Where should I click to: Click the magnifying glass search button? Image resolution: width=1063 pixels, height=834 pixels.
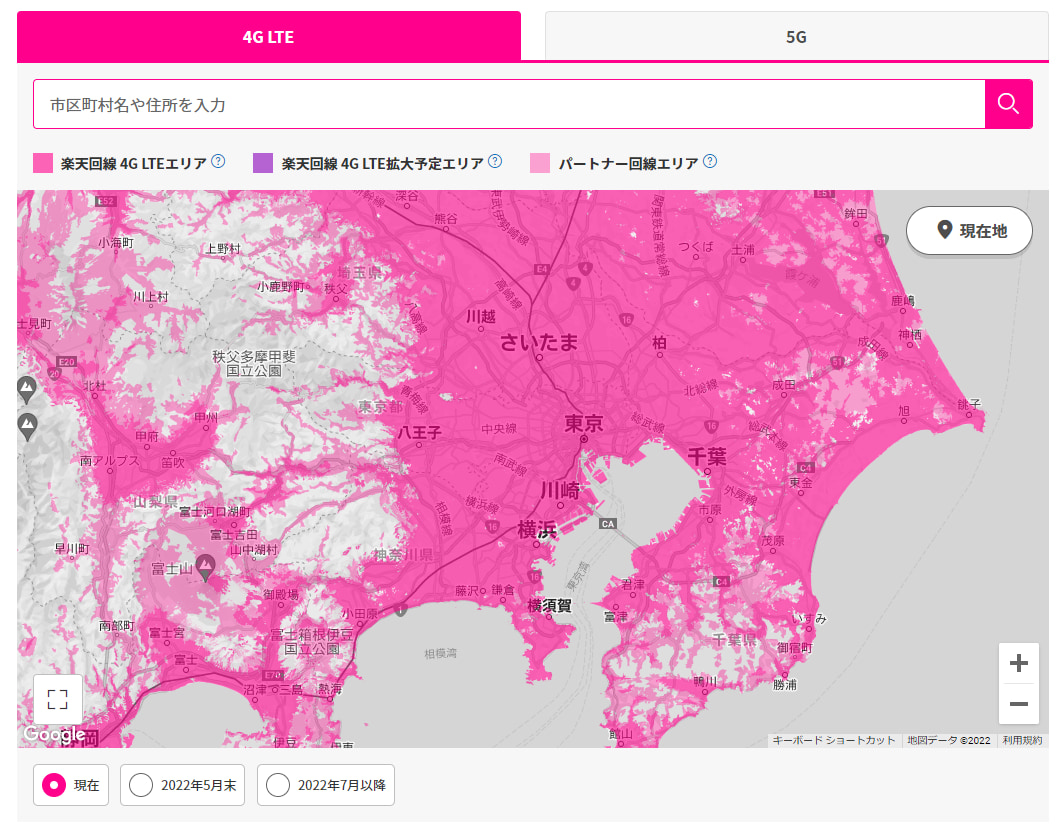[1009, 104]
